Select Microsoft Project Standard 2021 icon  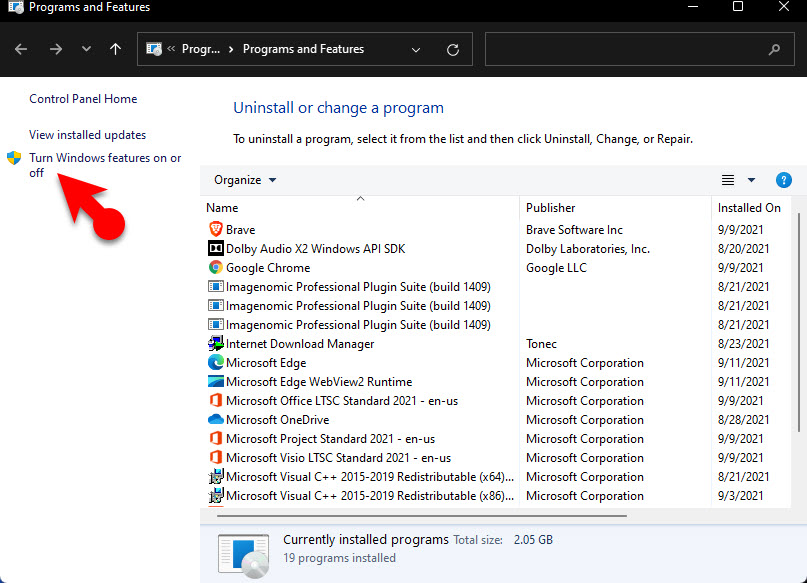pyautogui.click(x=216, y=438)
